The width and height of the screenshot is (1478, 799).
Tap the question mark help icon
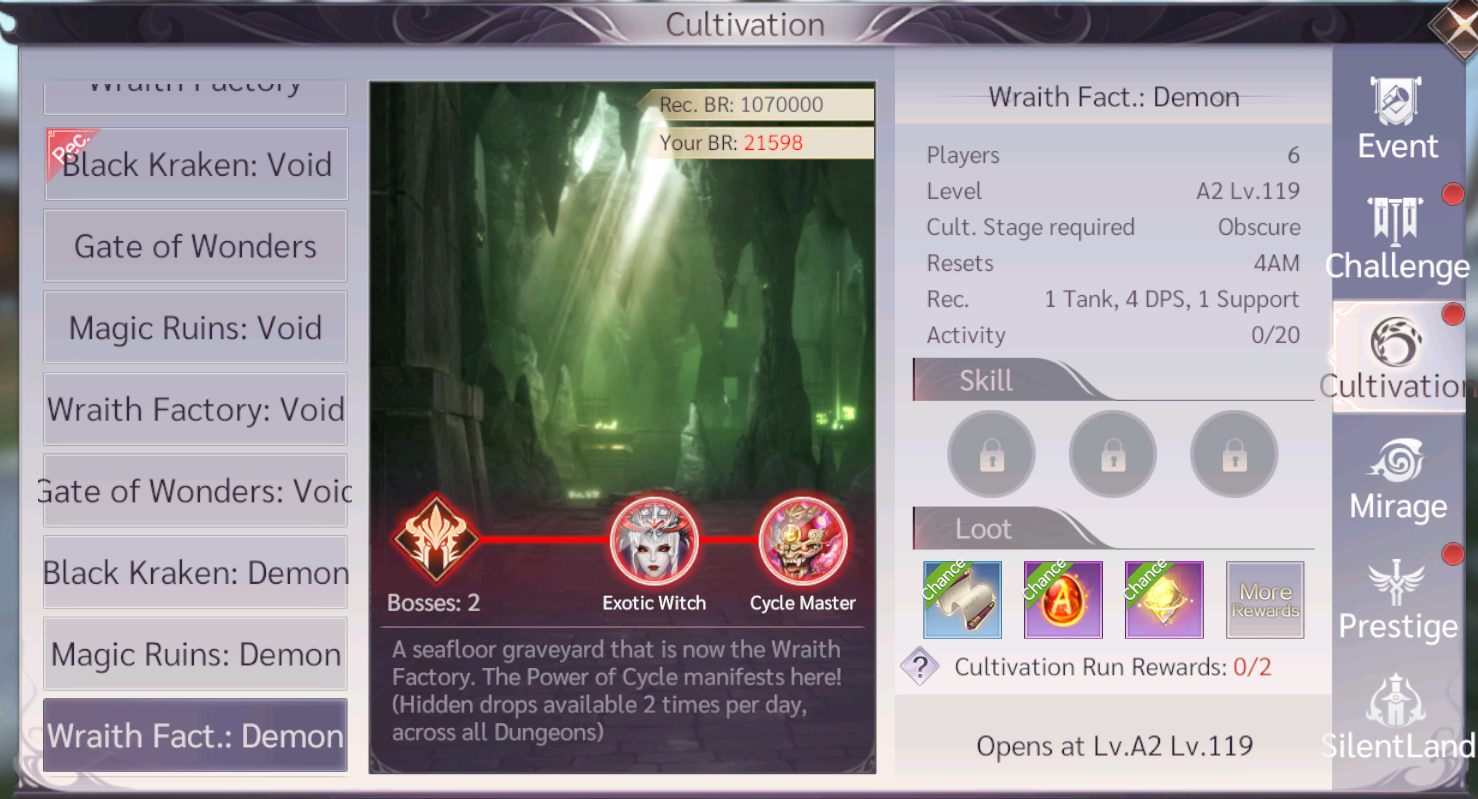[919, 667]
